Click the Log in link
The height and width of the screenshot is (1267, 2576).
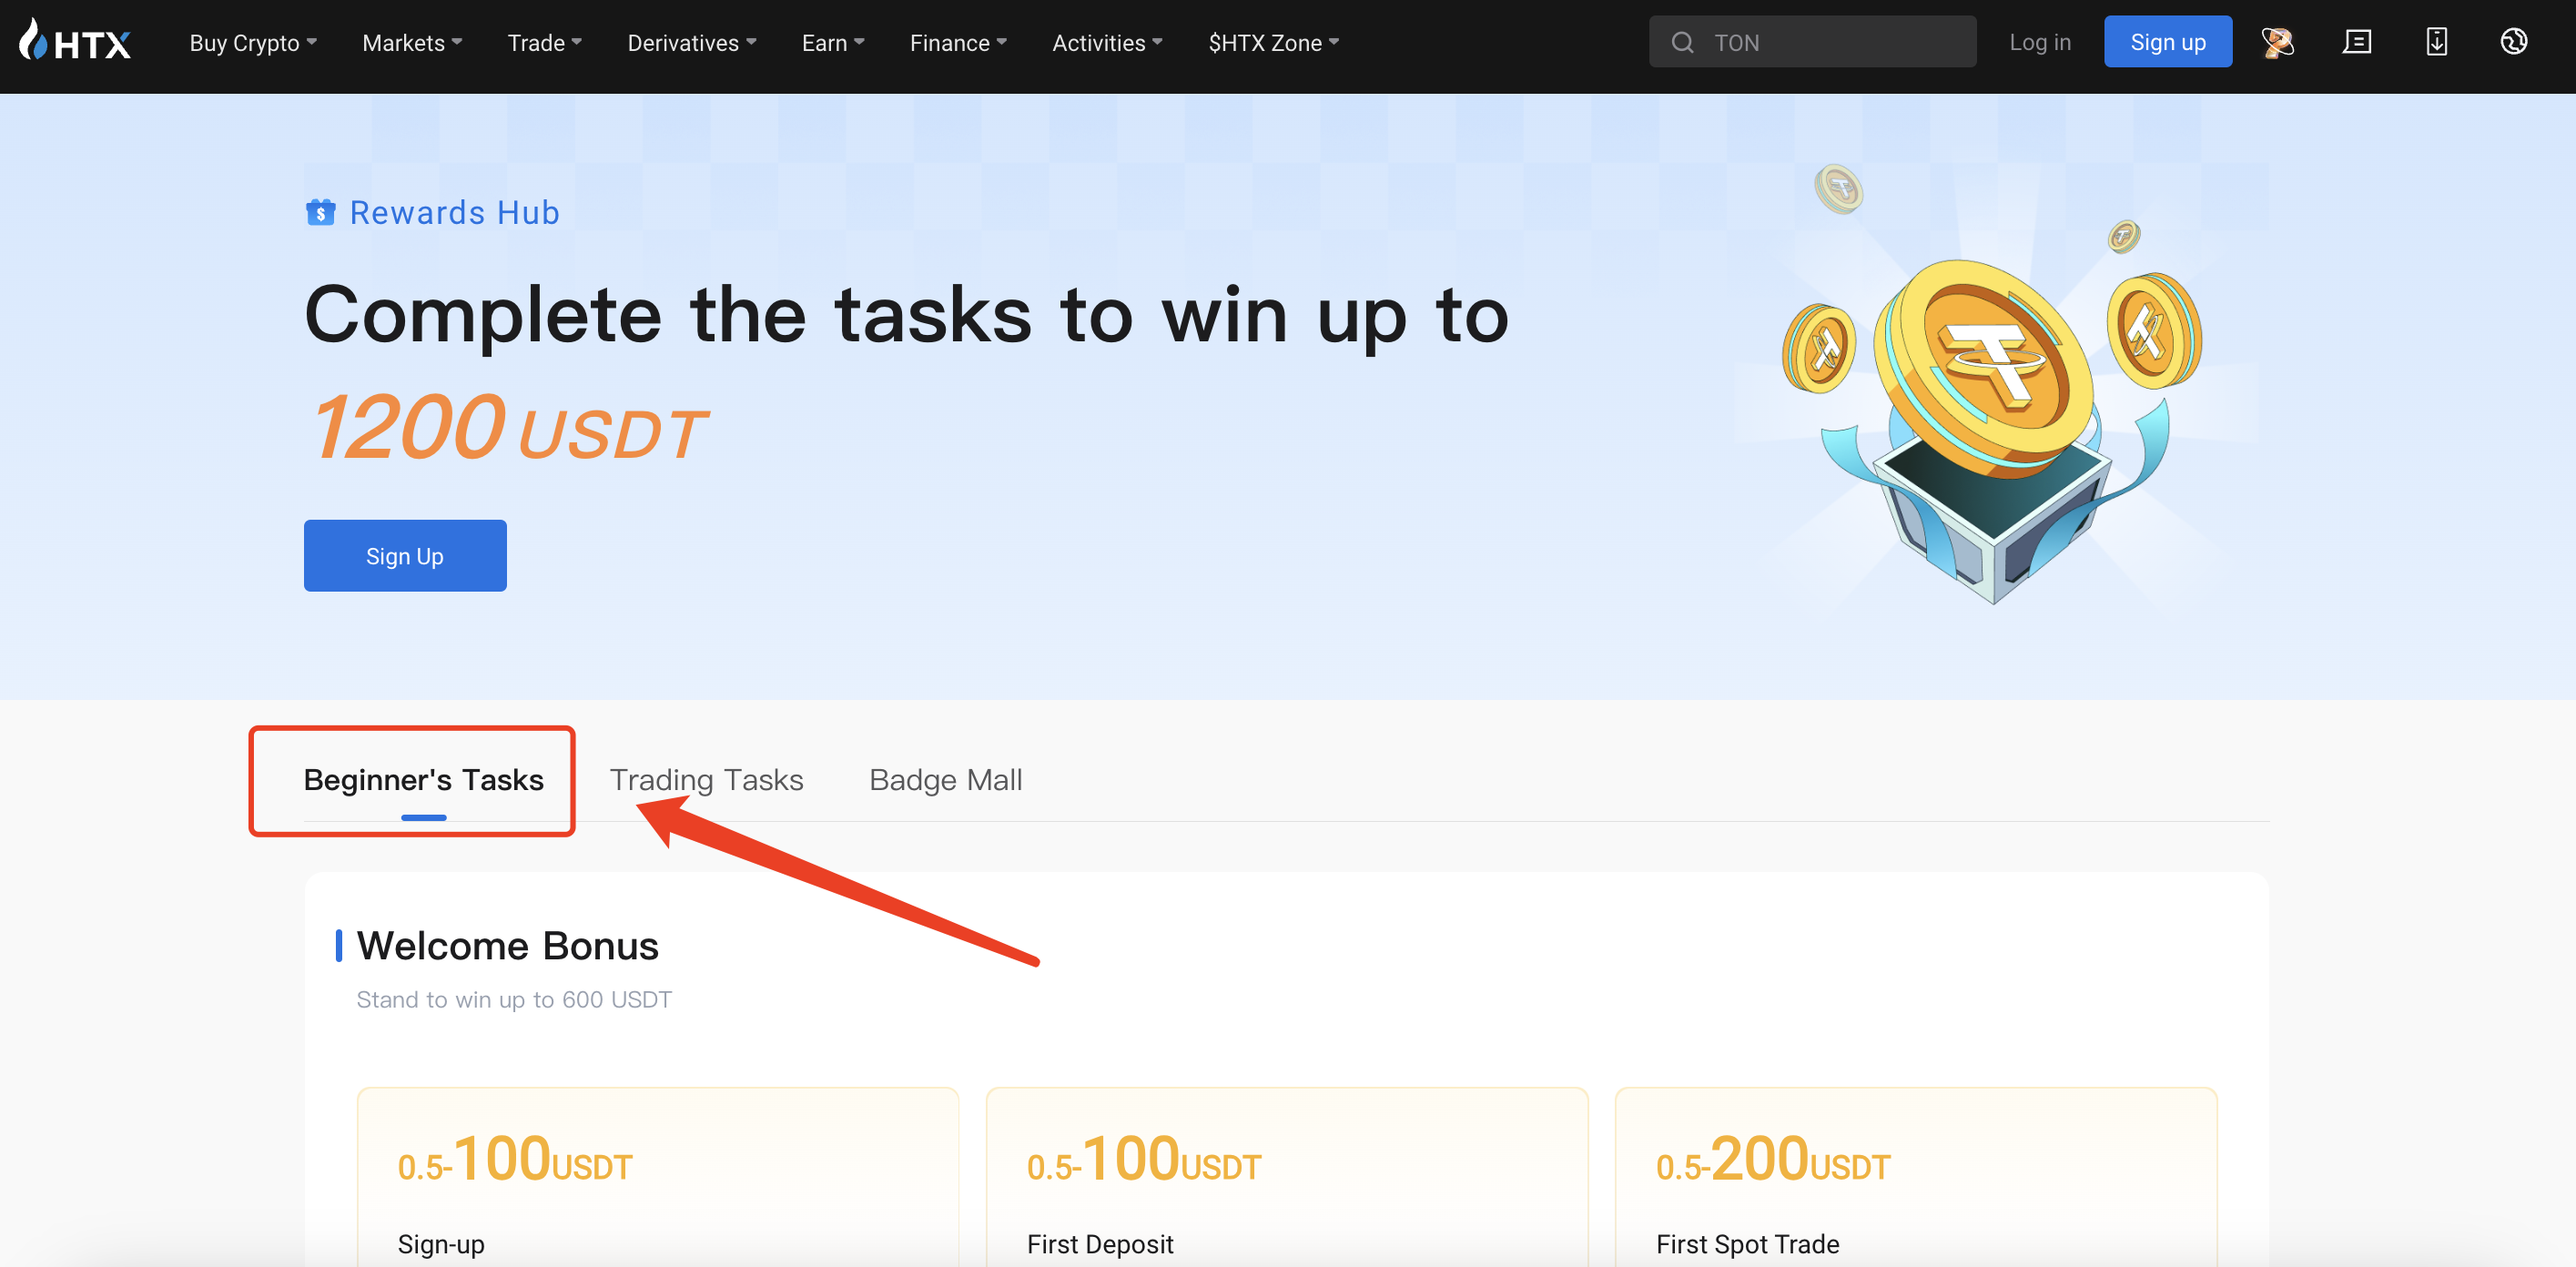coord(2039,43)
